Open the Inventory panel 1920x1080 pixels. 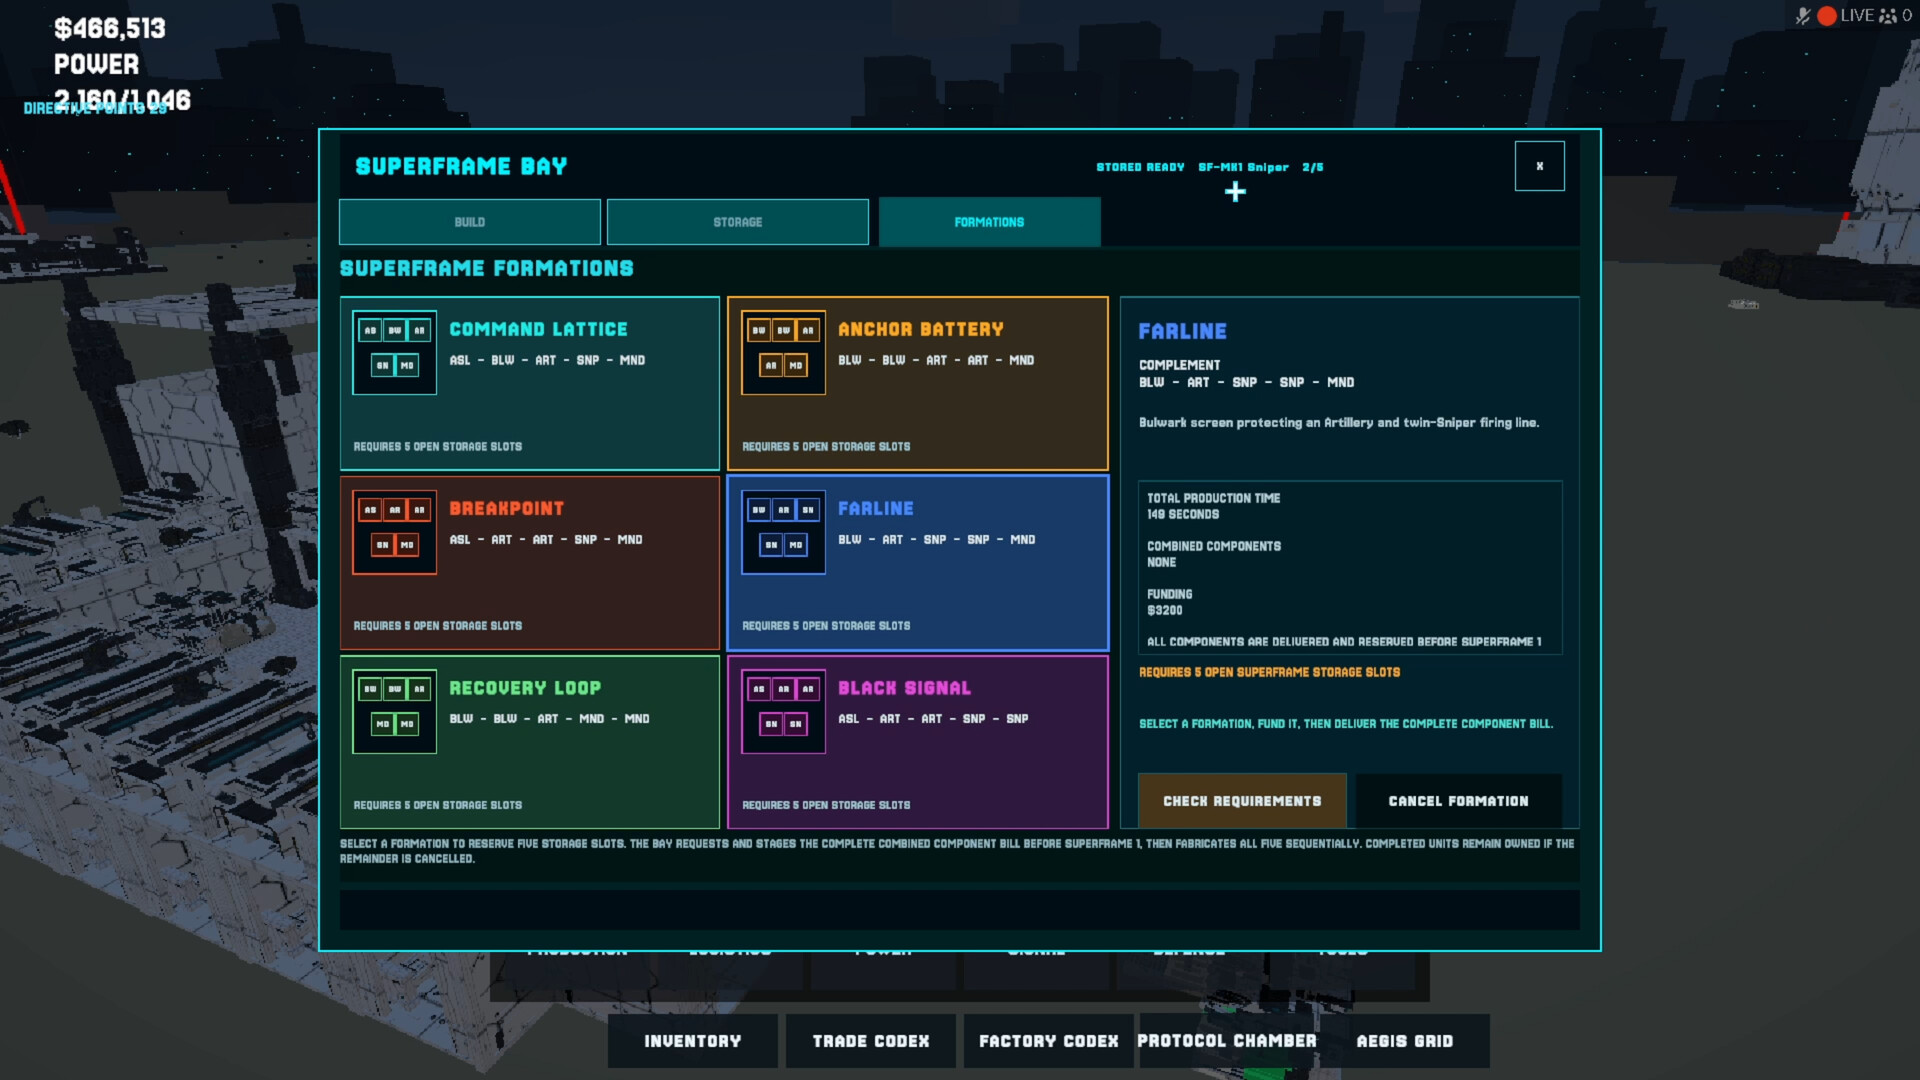693,1041
